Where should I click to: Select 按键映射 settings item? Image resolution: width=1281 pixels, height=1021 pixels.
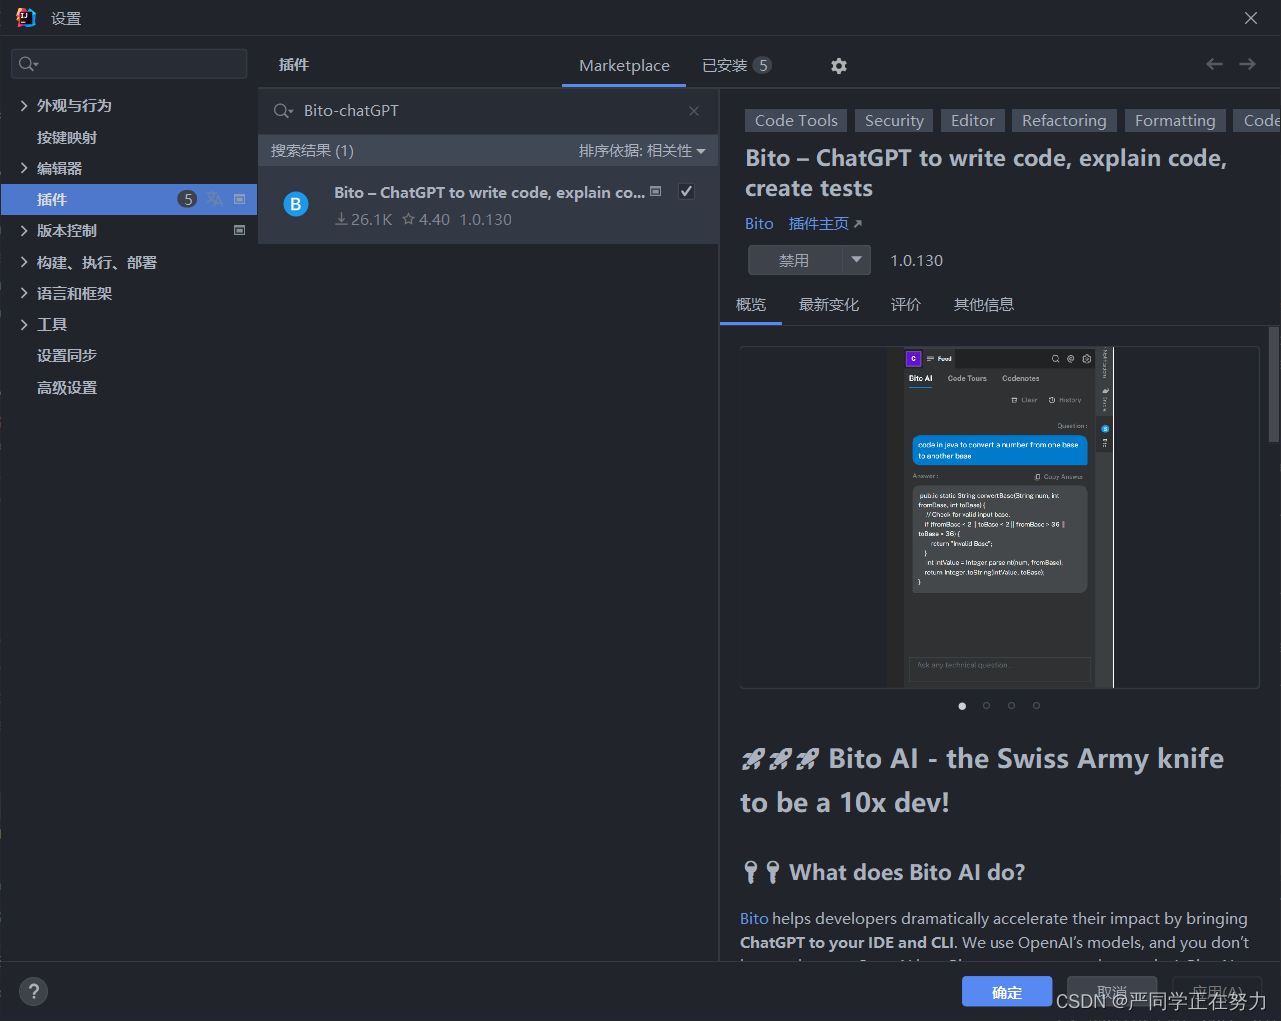click(67, 137)
